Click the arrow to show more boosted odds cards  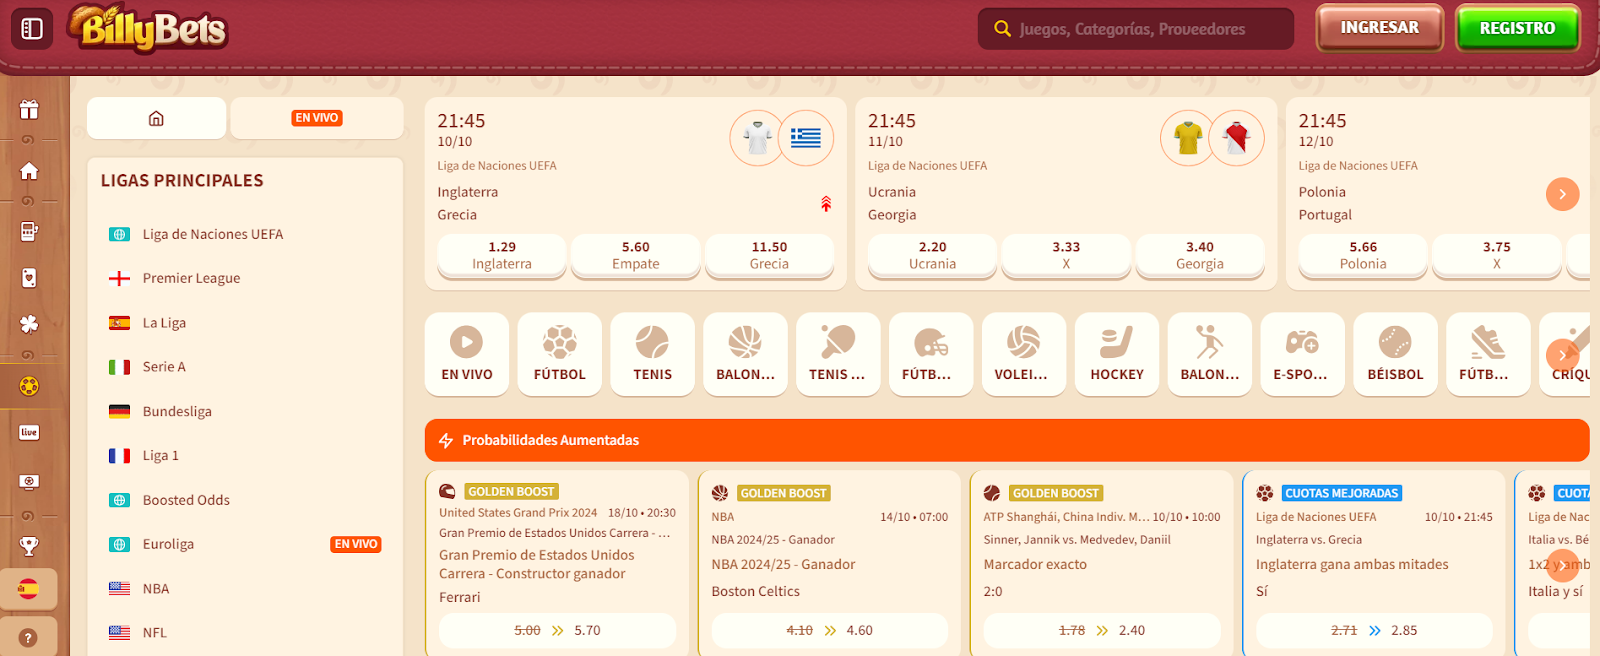click(x=1562, y=565)
